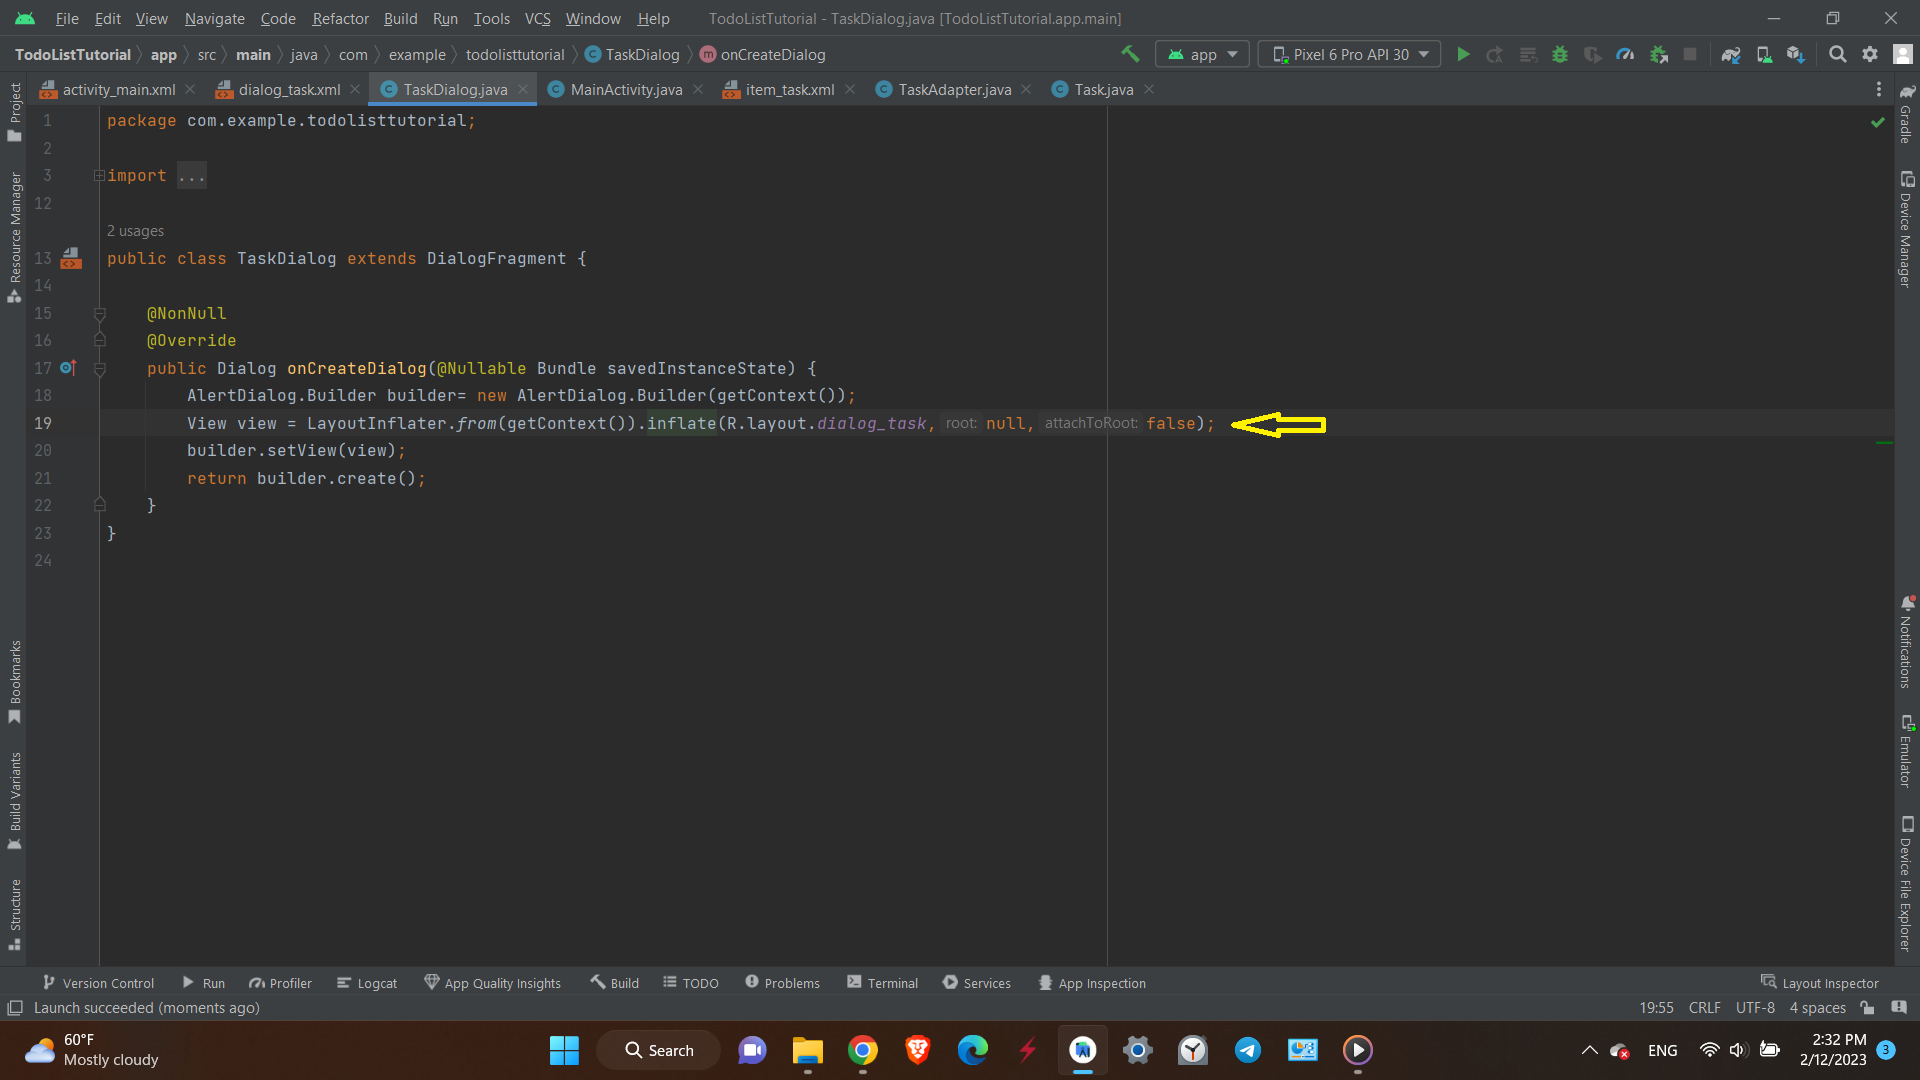The height and width of the screenshot is (1080, 1920).
Task: Click related XML gutter icon on line 13
Action: tap(71, 258)
